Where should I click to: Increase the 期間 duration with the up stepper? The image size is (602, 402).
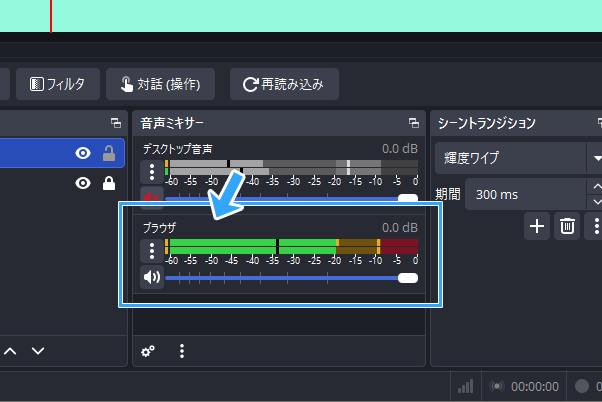click(x=596, y=187)
